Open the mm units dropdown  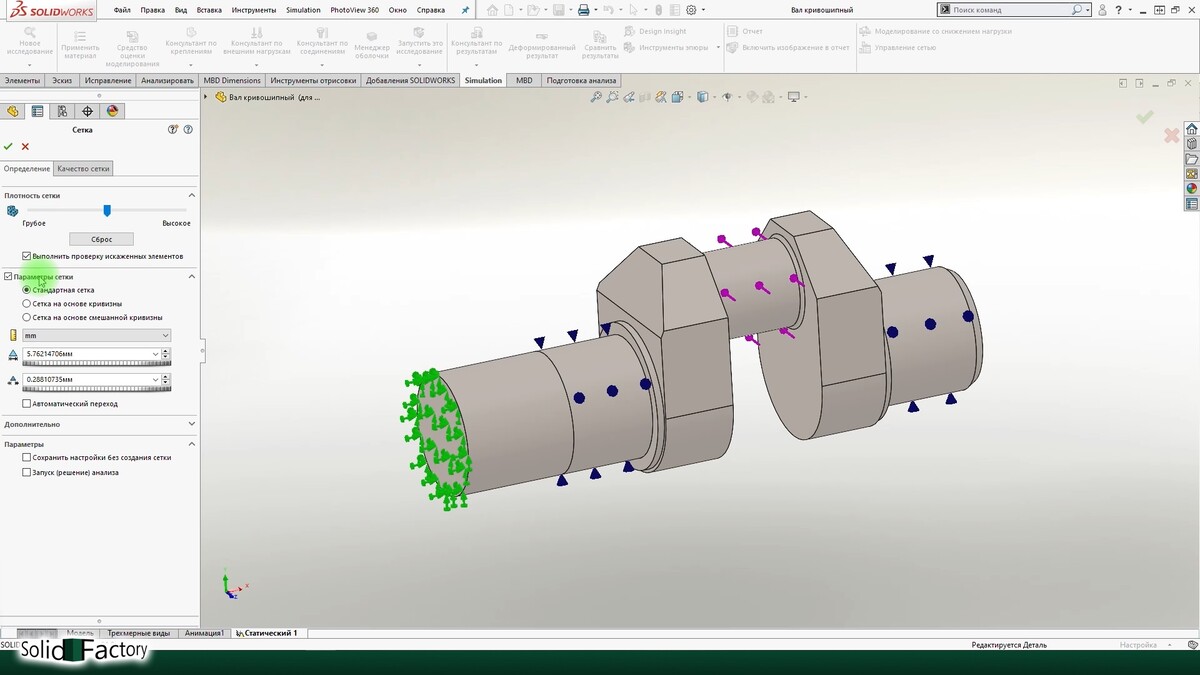[96, 336]
